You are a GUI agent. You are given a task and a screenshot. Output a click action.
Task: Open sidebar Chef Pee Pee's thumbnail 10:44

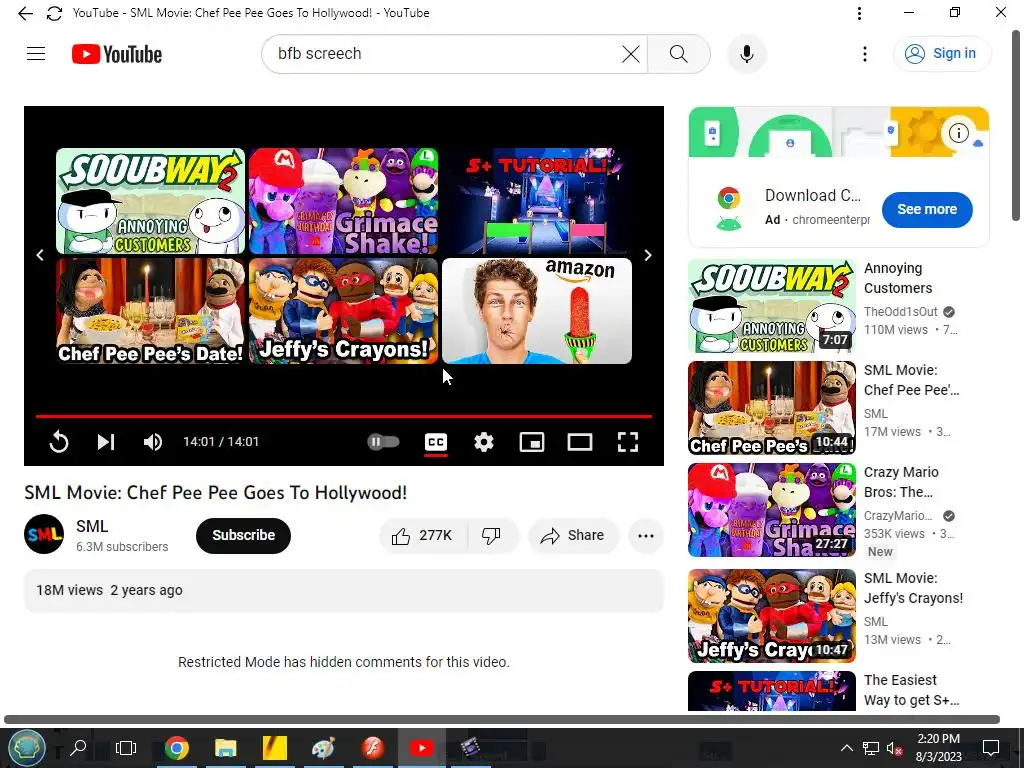point(771,408)
